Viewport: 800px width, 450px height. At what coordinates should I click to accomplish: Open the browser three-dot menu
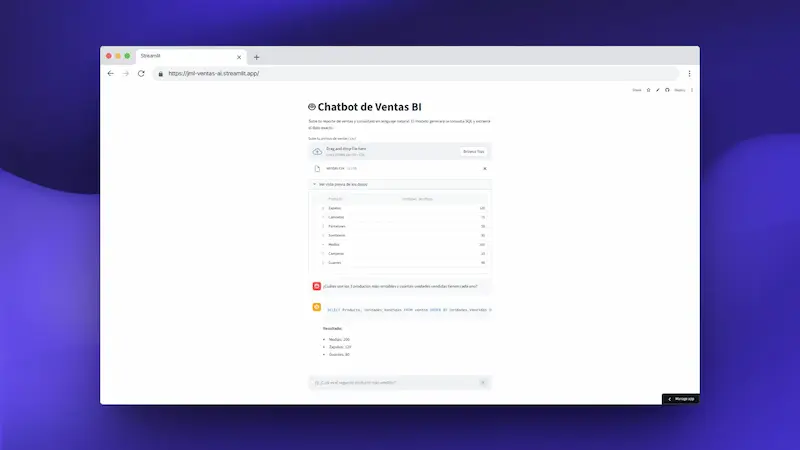689,73
